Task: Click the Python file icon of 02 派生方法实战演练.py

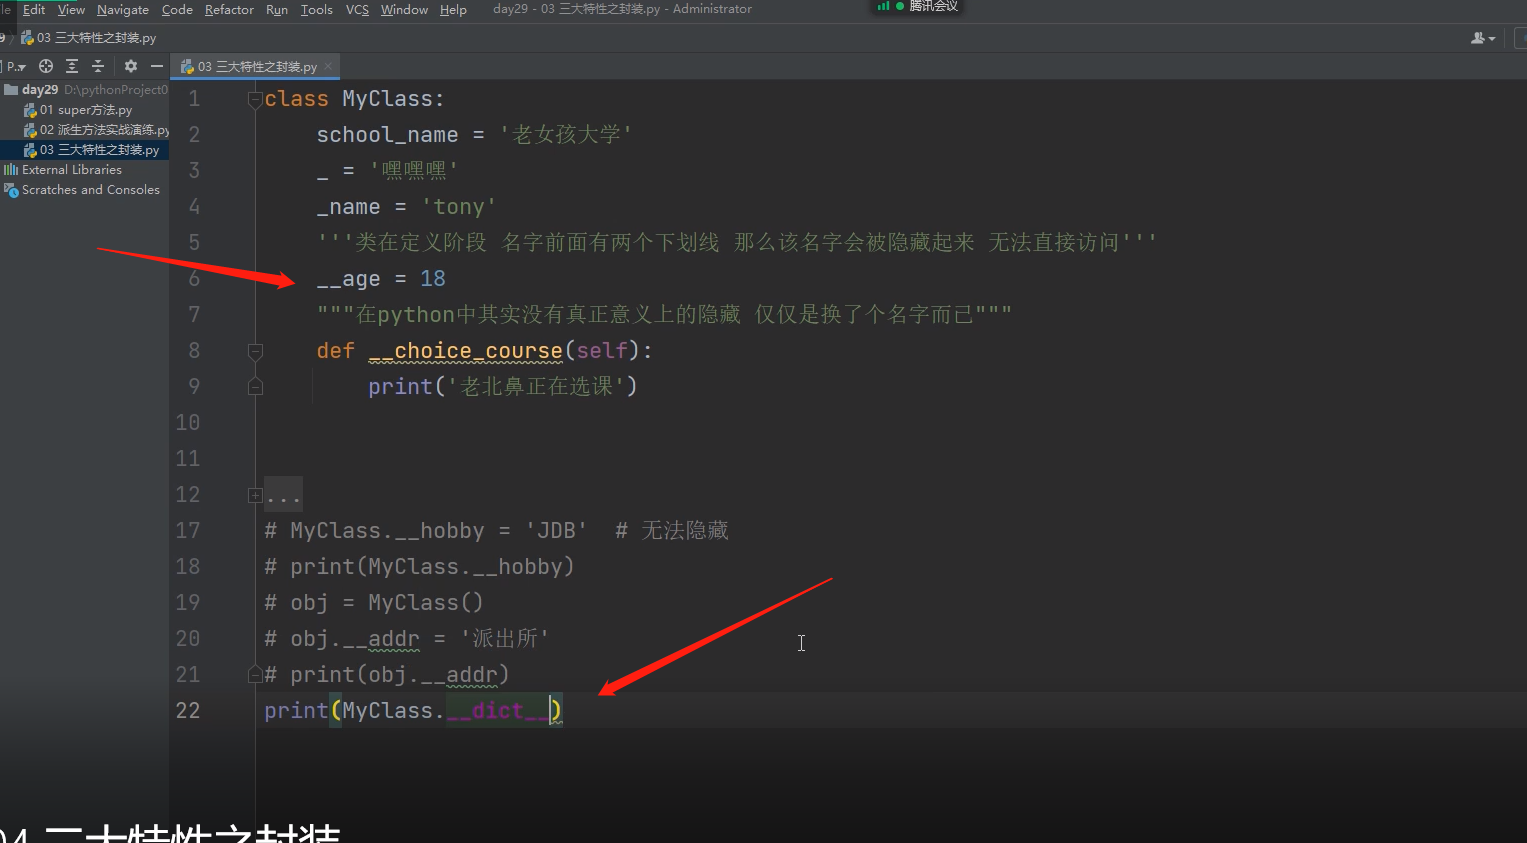Action: click(30, 130)
